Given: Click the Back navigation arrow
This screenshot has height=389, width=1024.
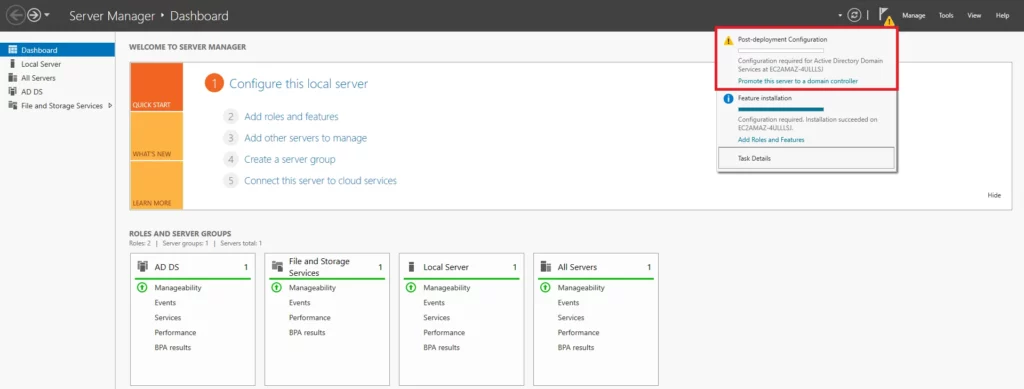Looking at the screenshot, I should coord(16,15).
